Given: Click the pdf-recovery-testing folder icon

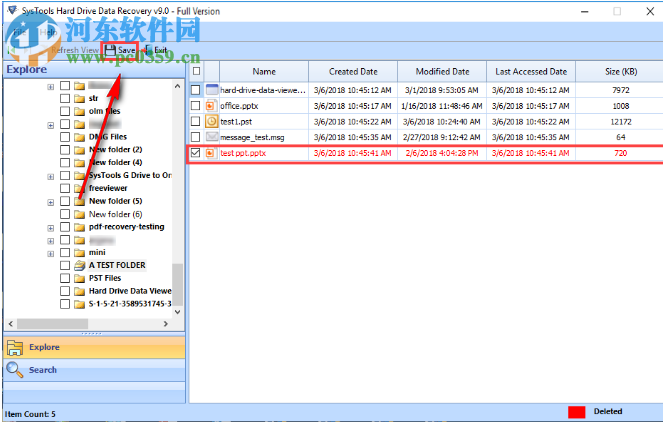Looking at the screenshot, I should click(x=79, y=227).
